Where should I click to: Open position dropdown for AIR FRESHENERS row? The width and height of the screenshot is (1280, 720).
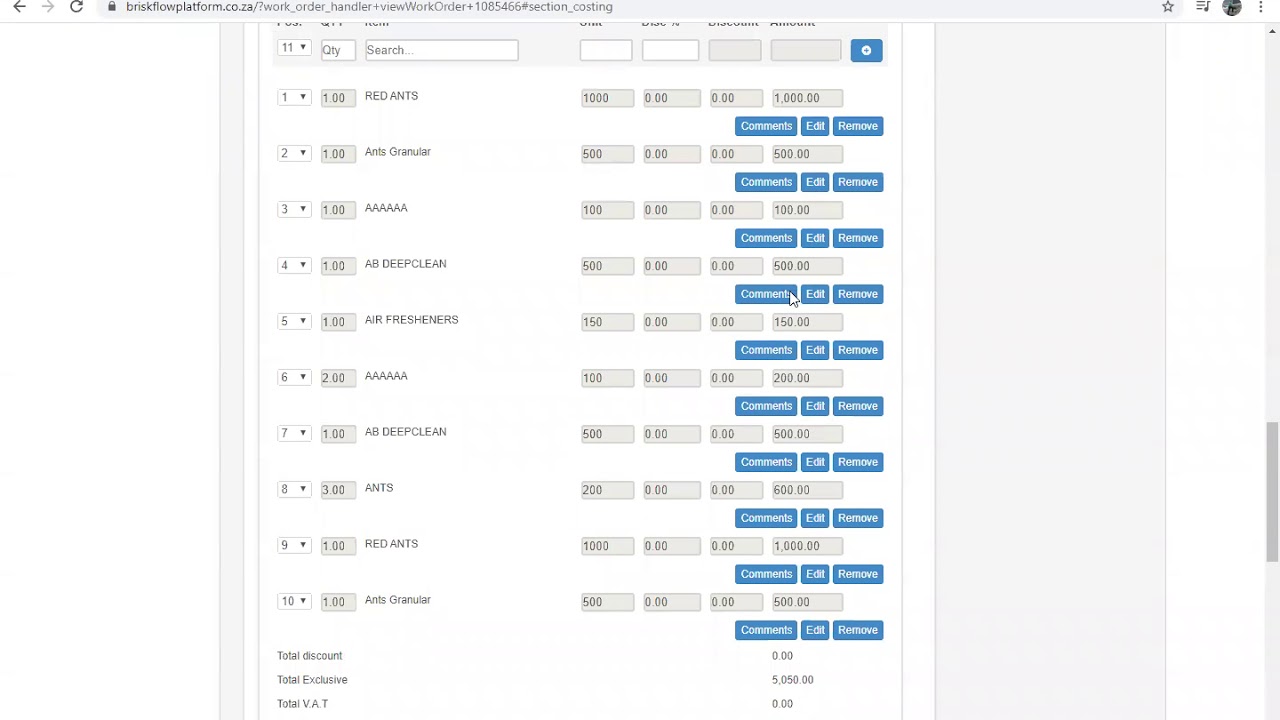[294, 321]
